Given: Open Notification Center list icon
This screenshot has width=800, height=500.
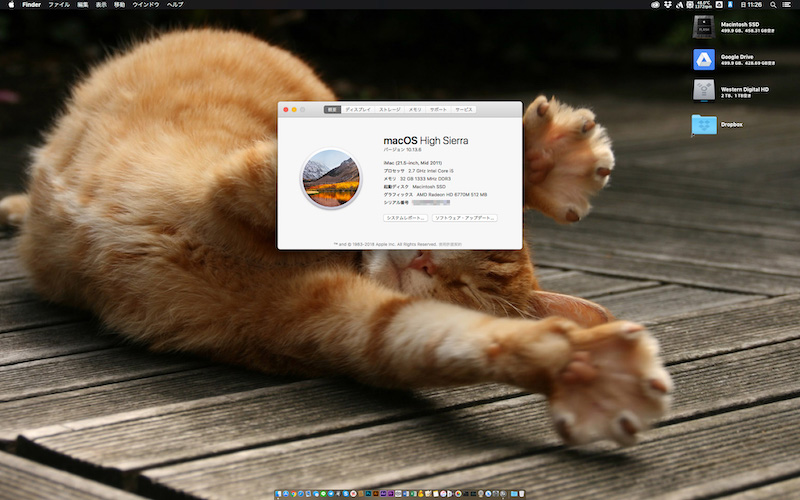Looking at the screenshot, I should (786, 5).
